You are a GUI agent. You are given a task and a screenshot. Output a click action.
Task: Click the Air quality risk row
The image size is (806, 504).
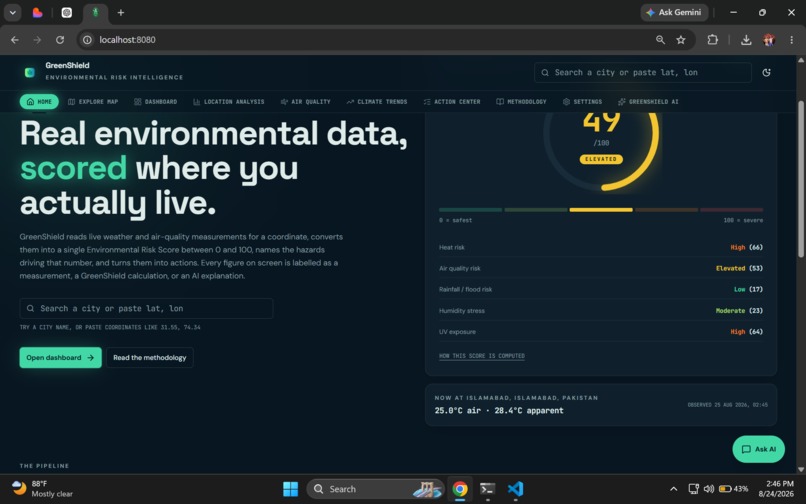601,268
